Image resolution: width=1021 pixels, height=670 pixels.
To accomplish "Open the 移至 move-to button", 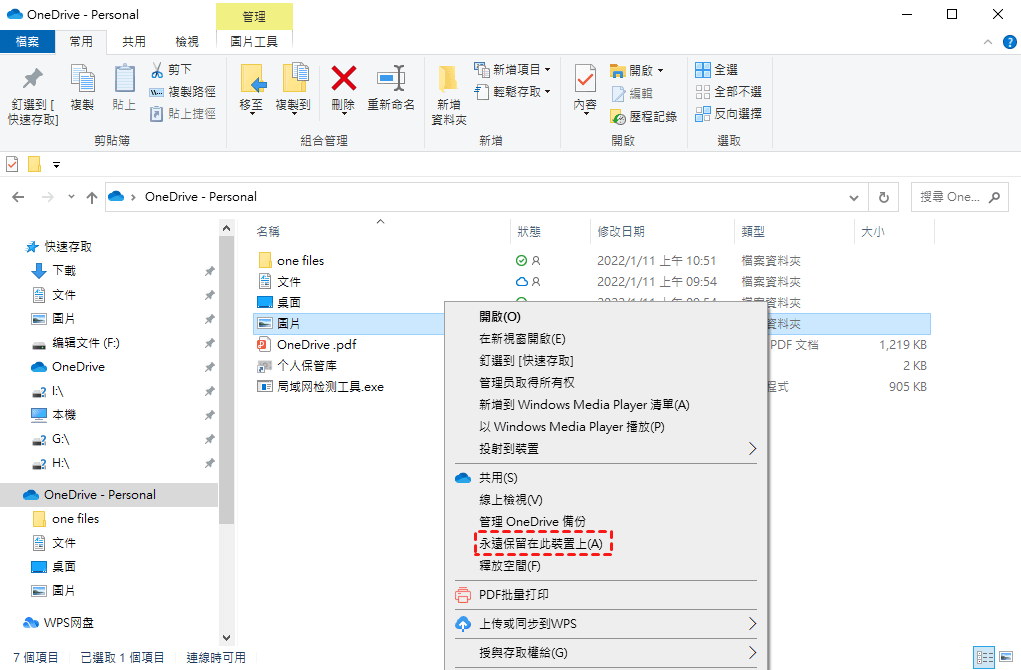I will click(x=251, y=88).
